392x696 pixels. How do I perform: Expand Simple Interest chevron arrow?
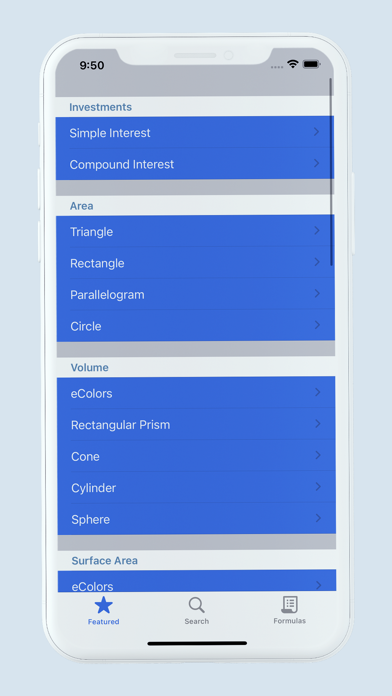(316, 131)
